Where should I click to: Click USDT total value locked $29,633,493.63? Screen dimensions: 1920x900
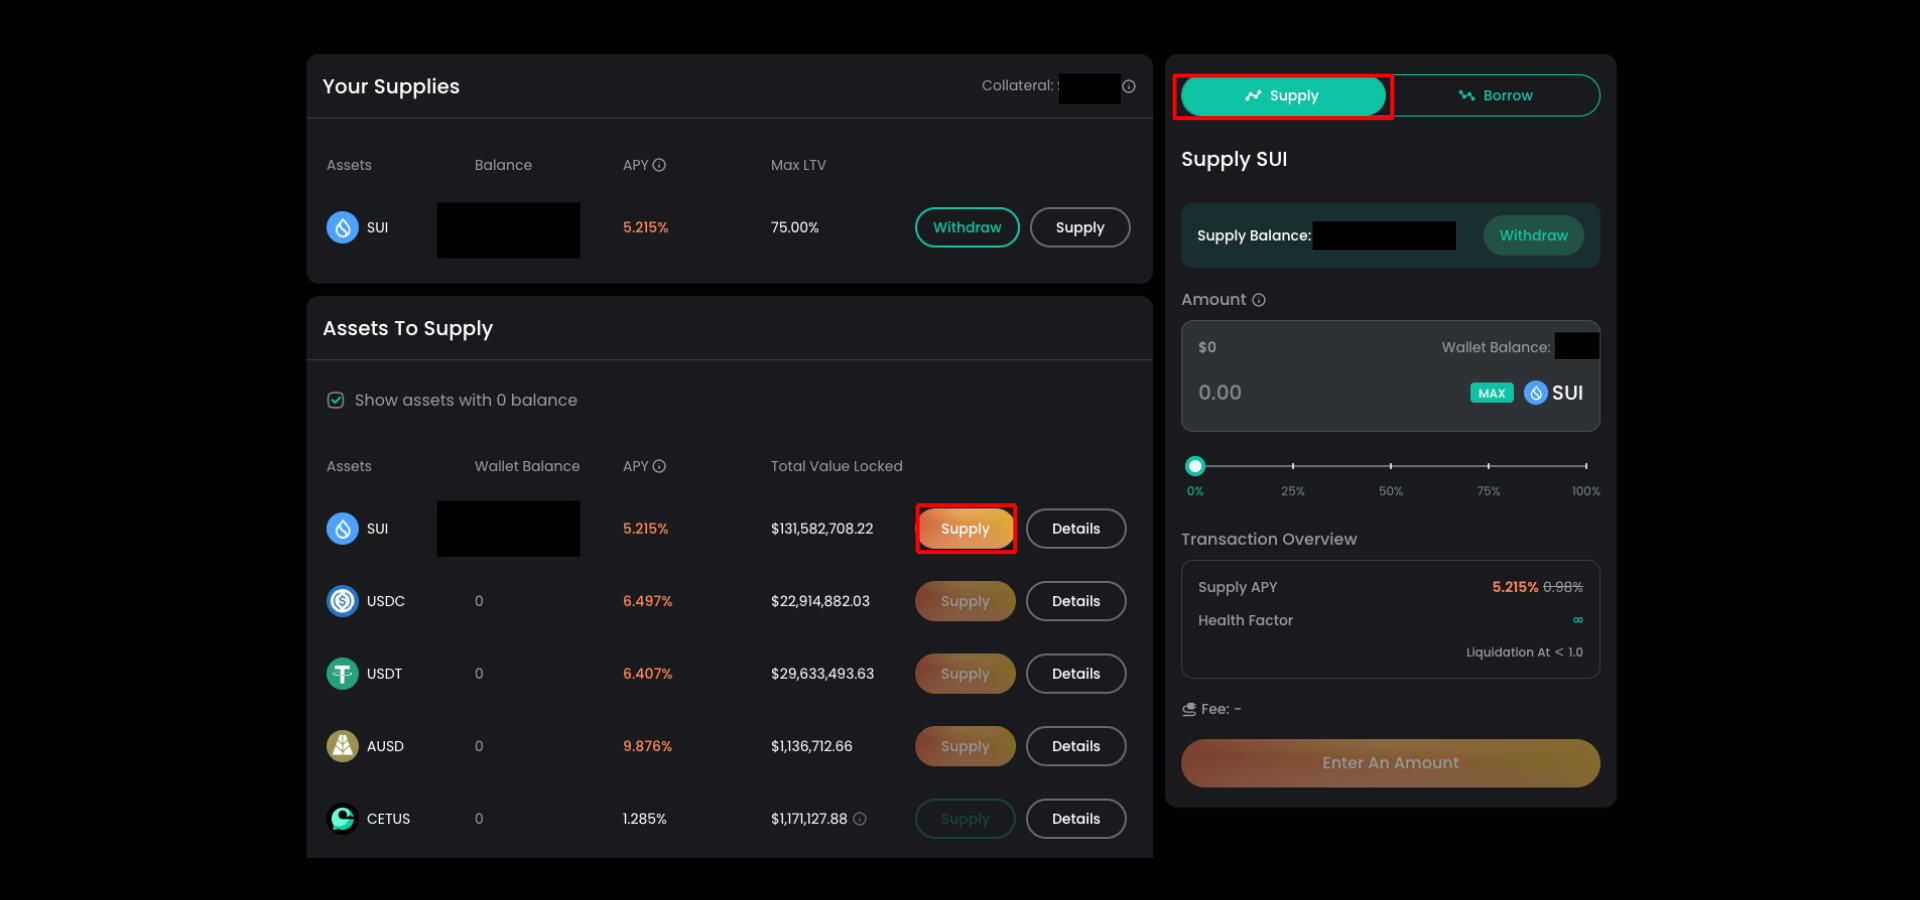[822, 674]
